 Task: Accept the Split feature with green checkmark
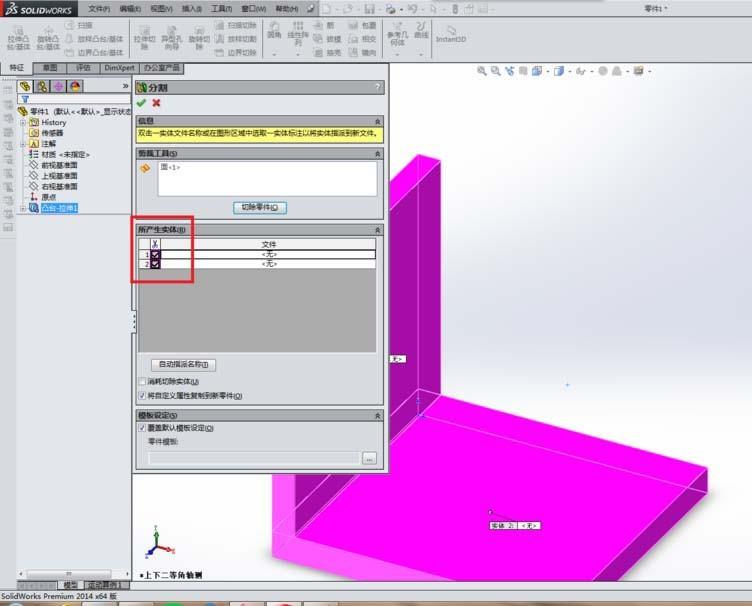point(141,103)
